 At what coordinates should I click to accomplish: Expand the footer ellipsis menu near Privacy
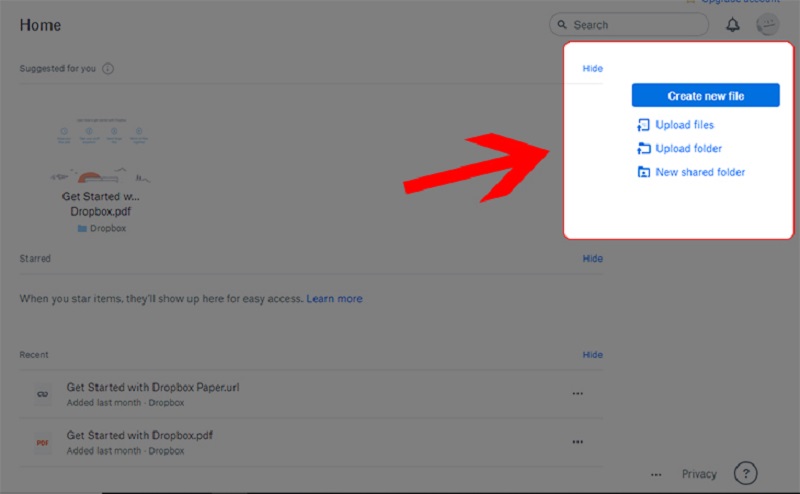coord(656,475)
